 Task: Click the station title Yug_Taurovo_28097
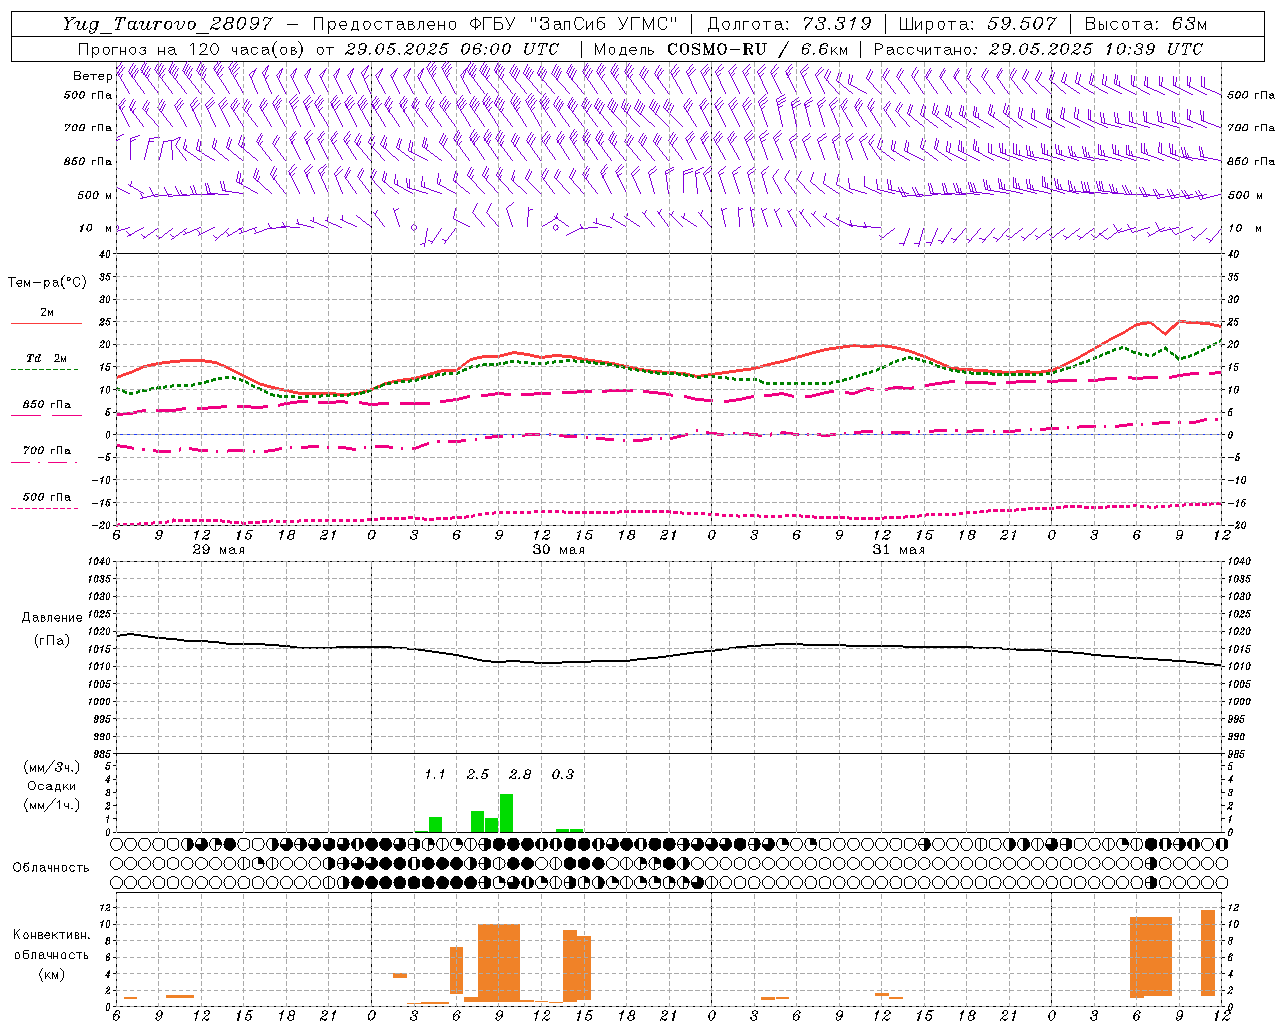point(167,24)
